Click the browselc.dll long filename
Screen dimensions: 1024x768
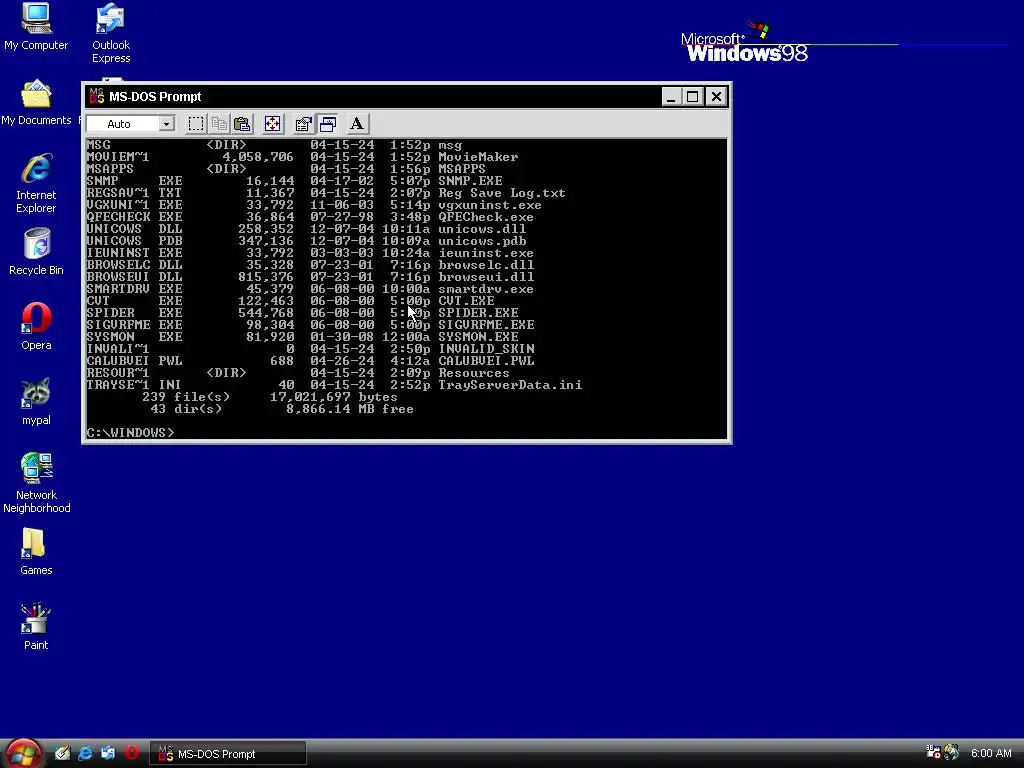coord(486,265)
